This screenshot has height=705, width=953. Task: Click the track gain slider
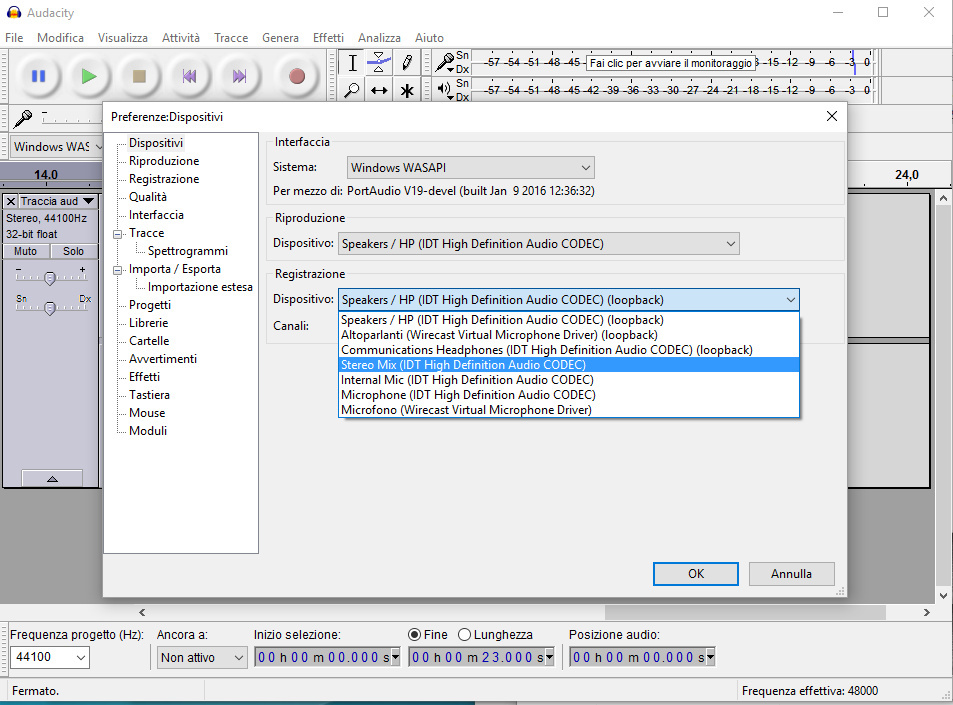coord(51,278)
